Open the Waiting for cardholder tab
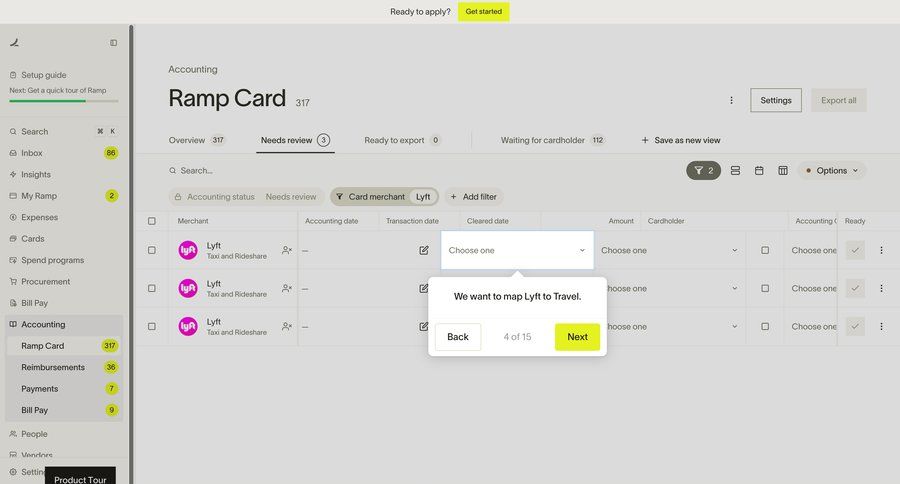This screenshot has width=900, height=484. 553,140
